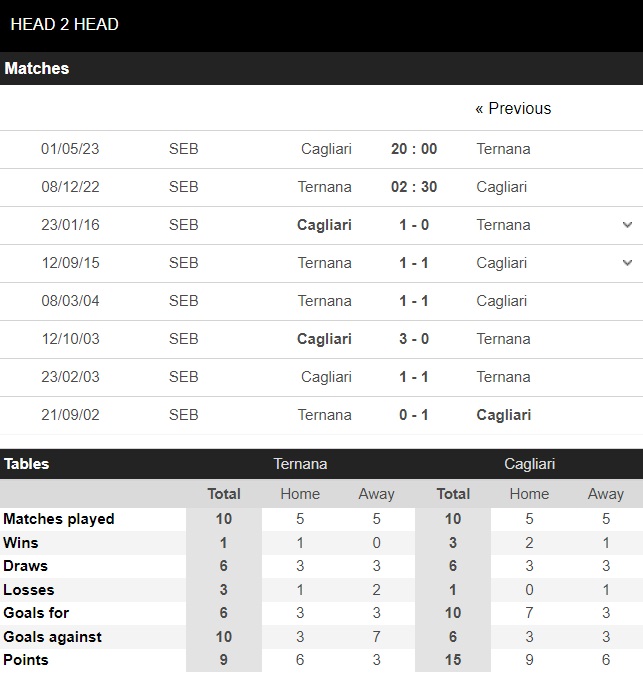
Task: Open the 20 : 00 Cagliari vs Ternana fixture
Action: click(414, 149)
